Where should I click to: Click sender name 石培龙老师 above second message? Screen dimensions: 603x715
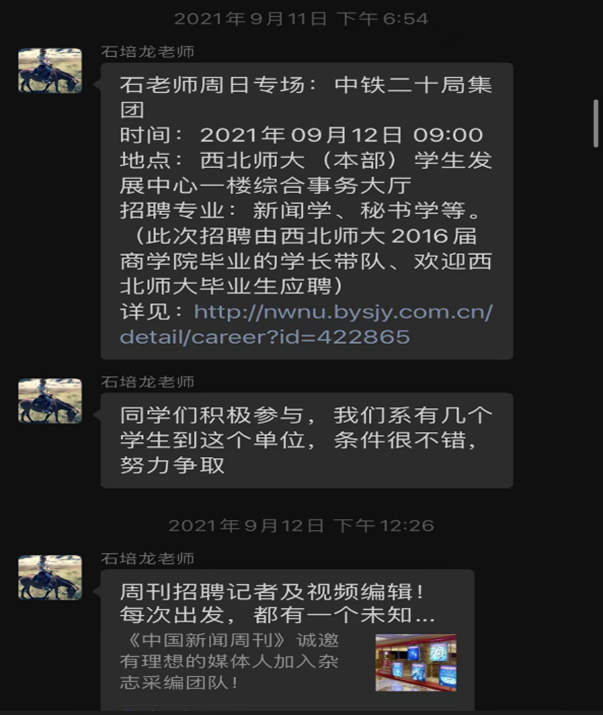click(x=148, y=382)
